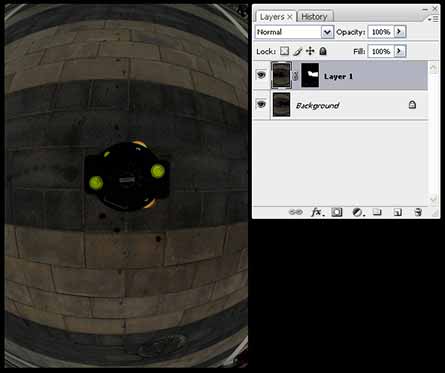445x373 pixels.
Task: Click the link between Layer 1 thumbnail and mask
Action: (296, 76)
